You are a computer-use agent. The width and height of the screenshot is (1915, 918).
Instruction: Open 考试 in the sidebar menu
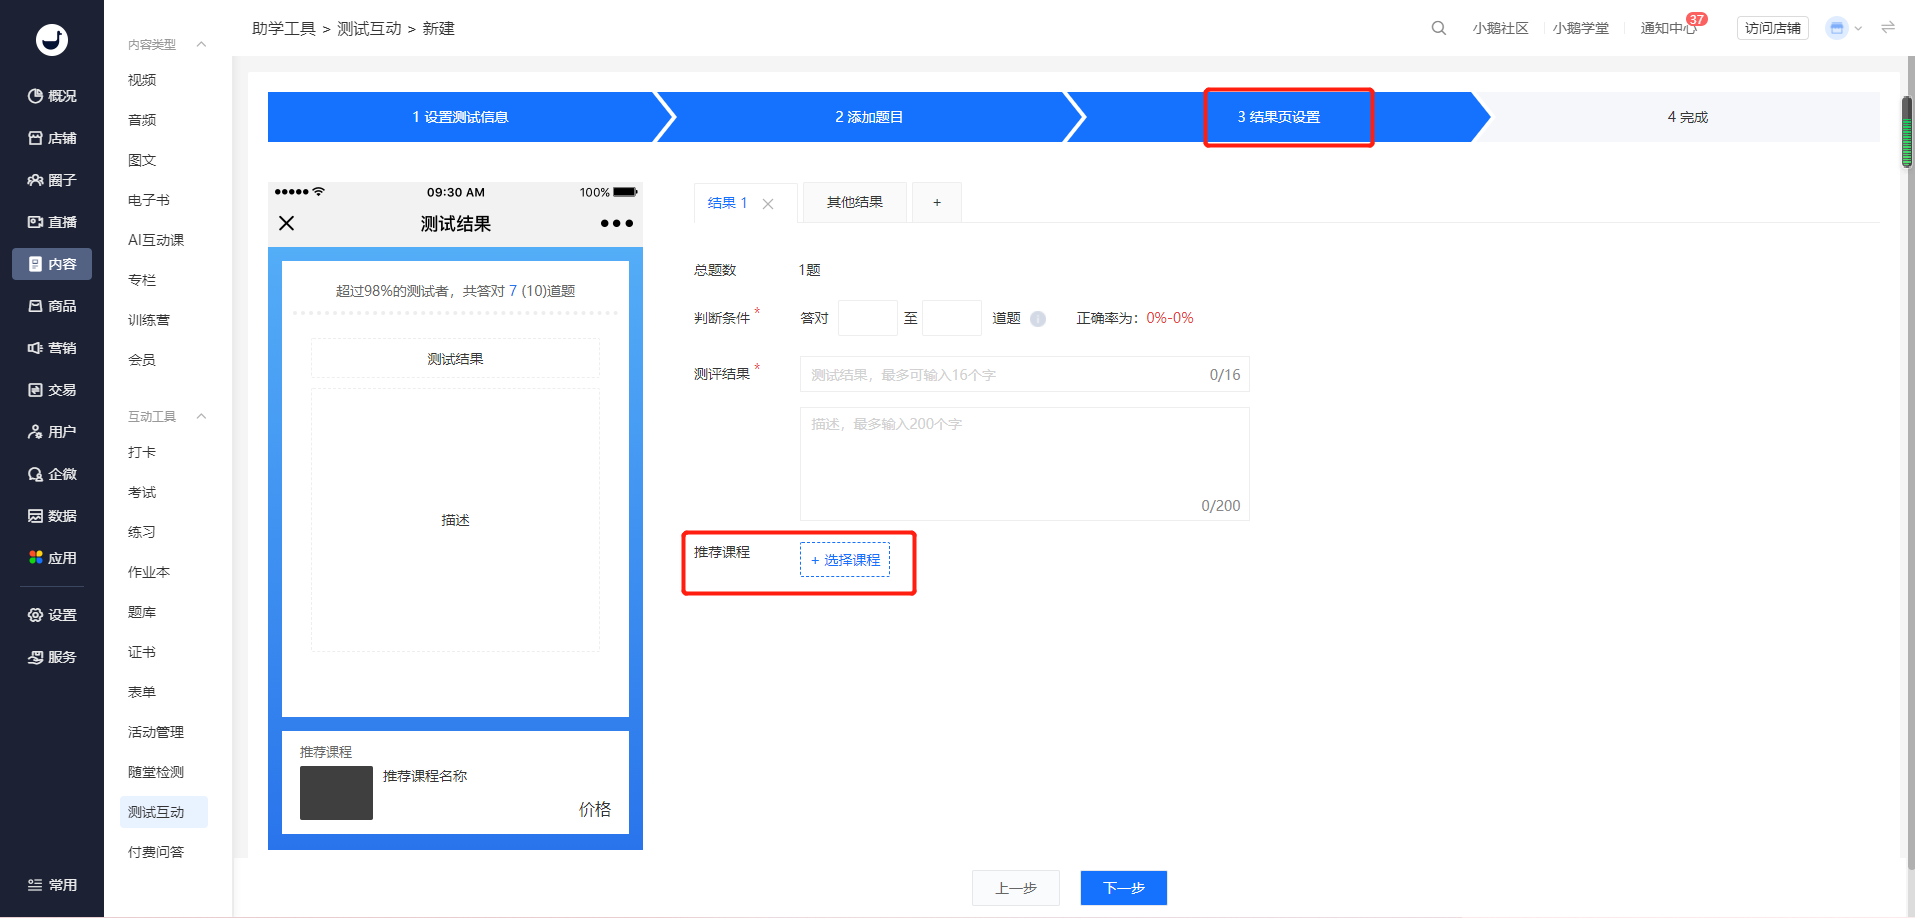[142, 492]
